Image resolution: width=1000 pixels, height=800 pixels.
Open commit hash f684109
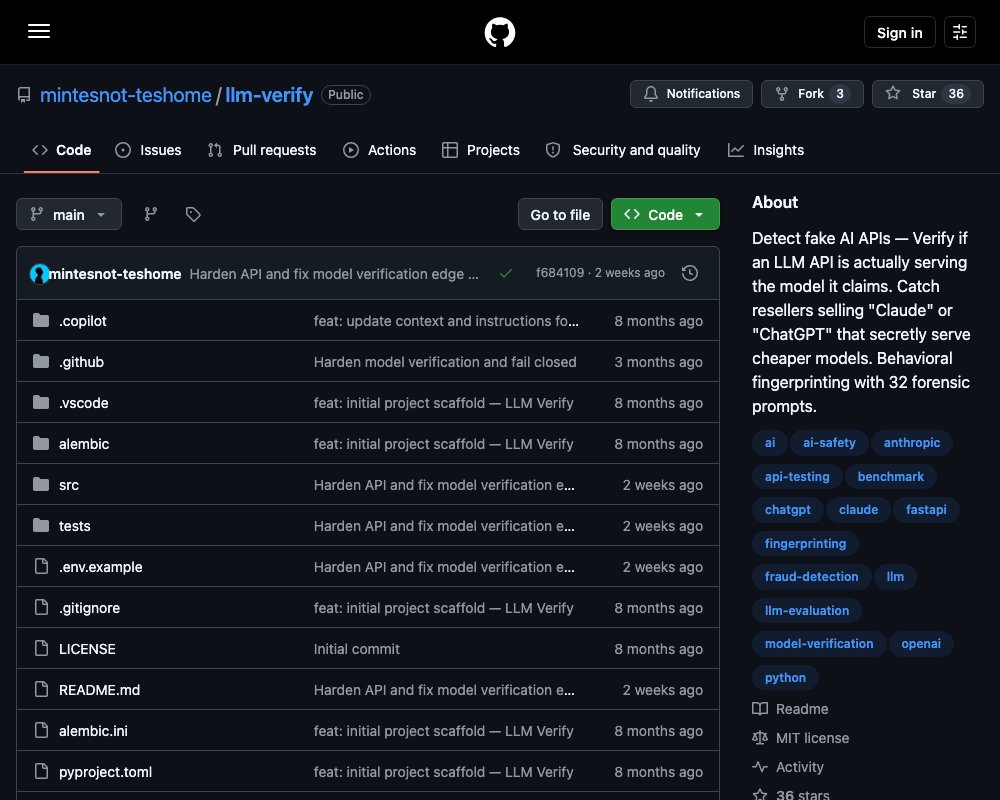pos(560,273)
